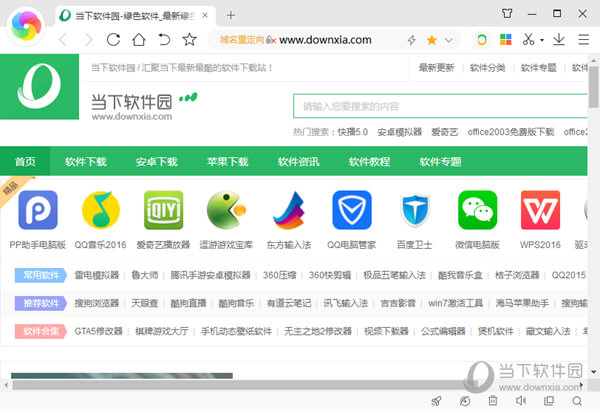Expand the dropdown next to the scissors tool
This screenshot has width=600, height=409.
click(544, 40)
